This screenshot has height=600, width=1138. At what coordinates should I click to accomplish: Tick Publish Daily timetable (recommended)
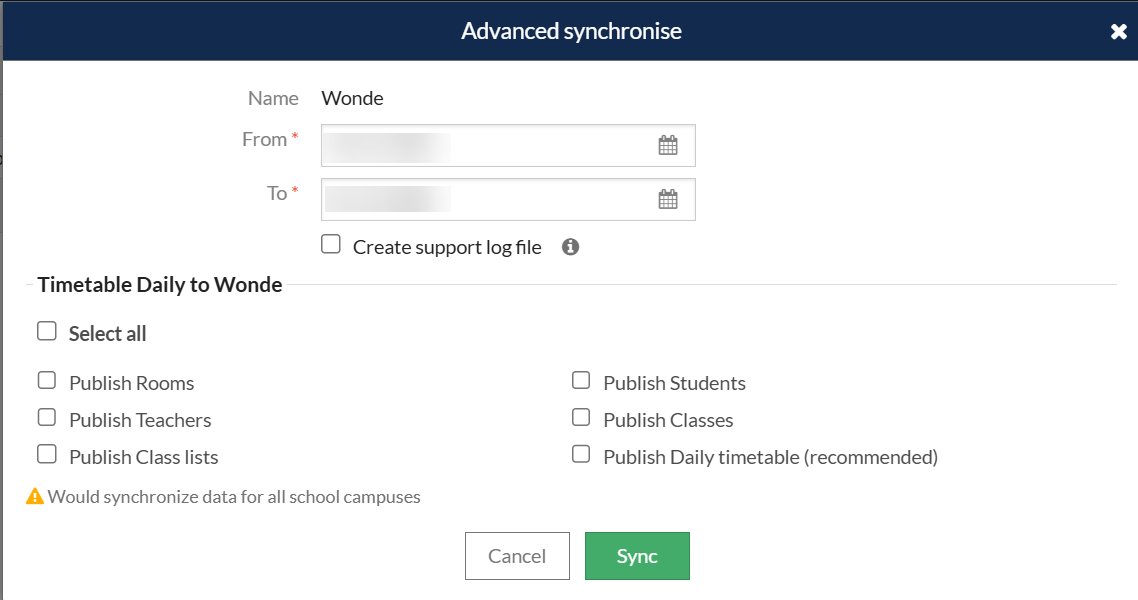pyautogui.click(x=581, y=455)
